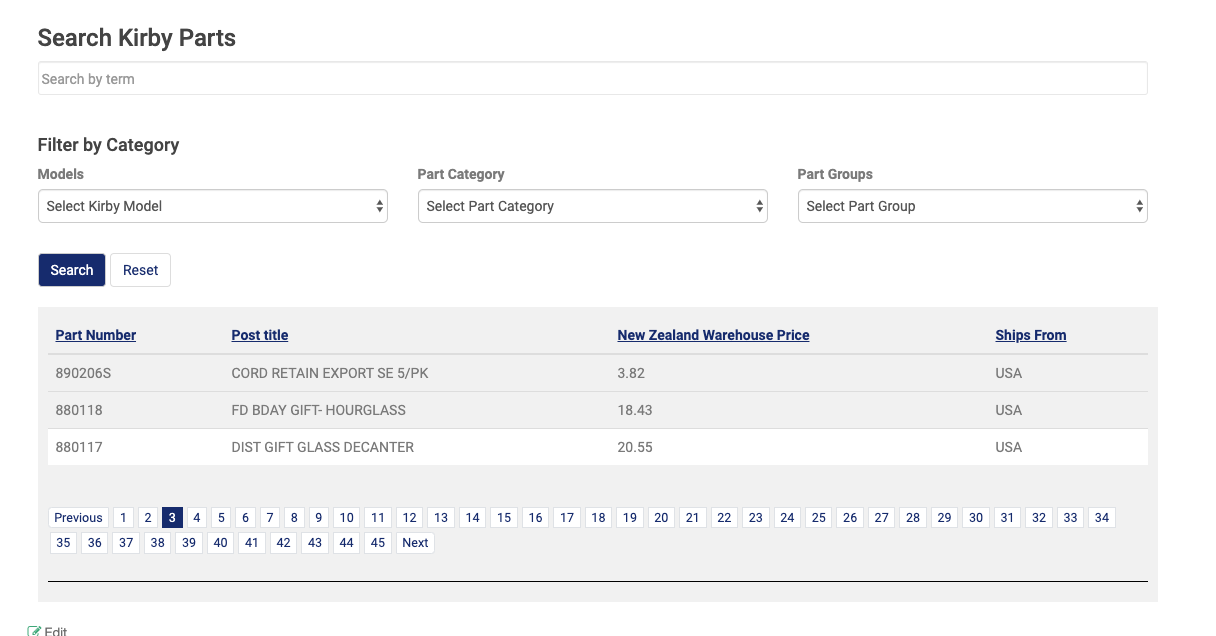This screenshot has width=1216, height=636.
Task: Sort by Ships From column header
Action: click(x=1031, y=335)
